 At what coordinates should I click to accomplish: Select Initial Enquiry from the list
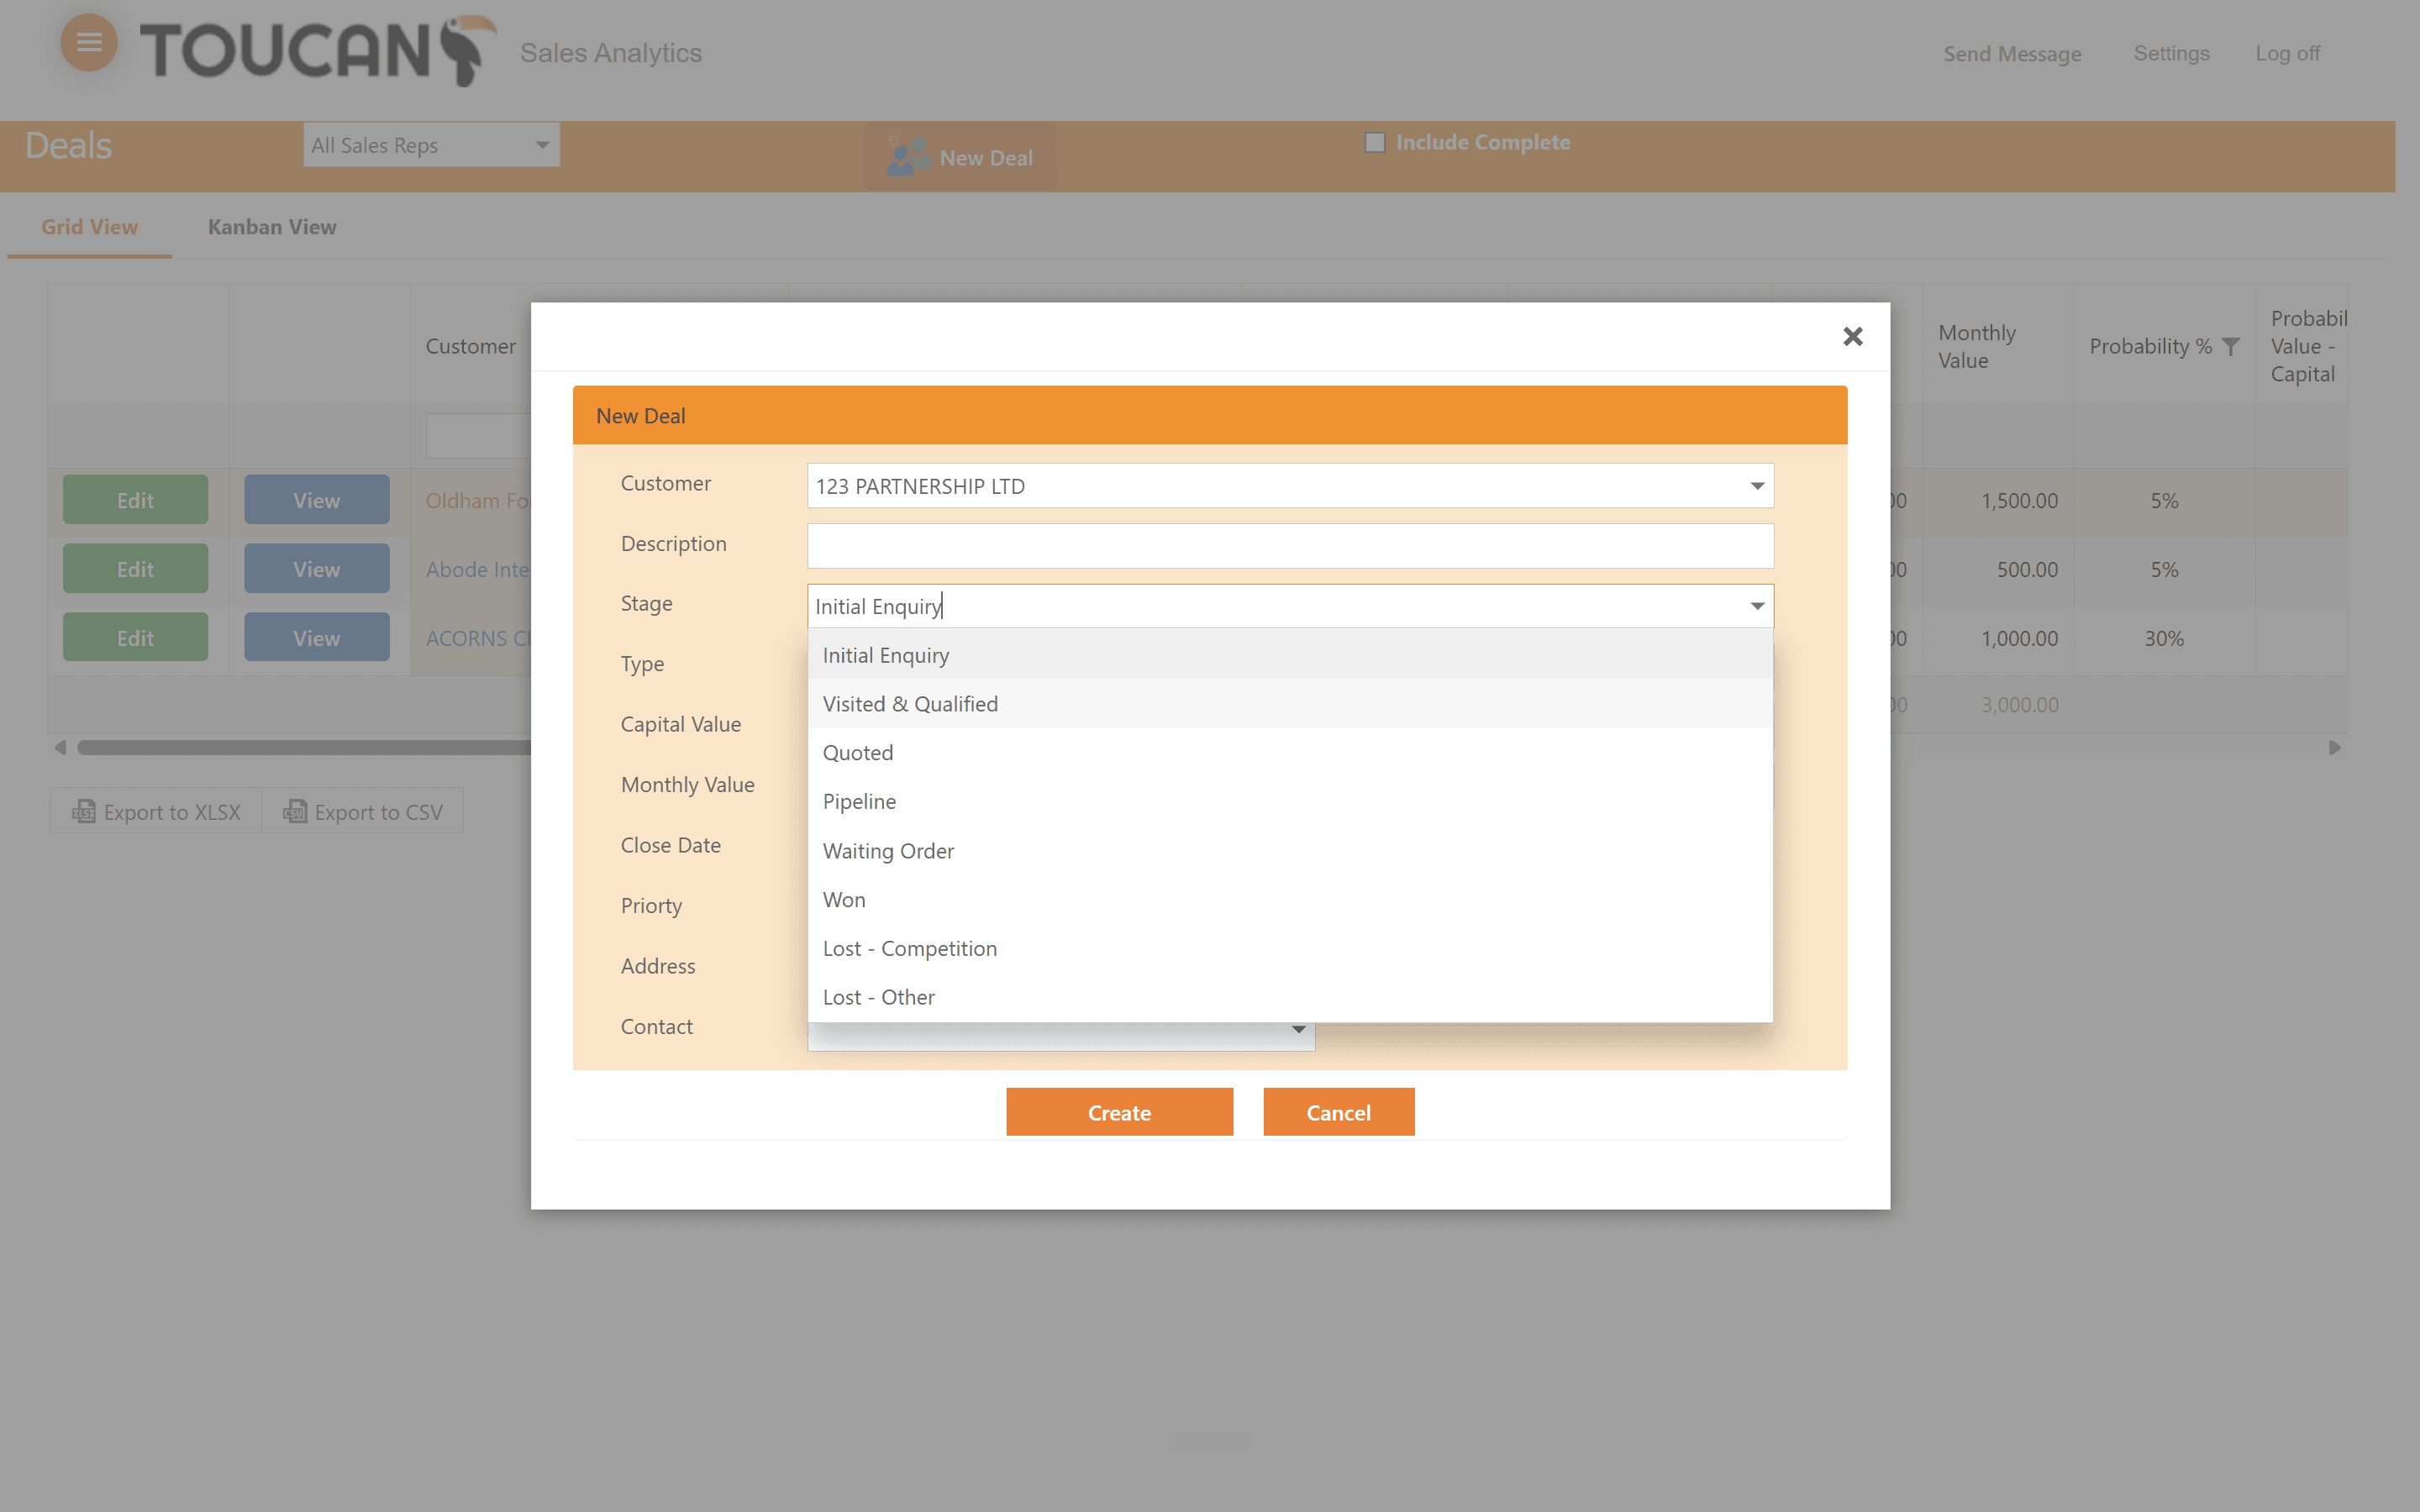pos(1290,655)
